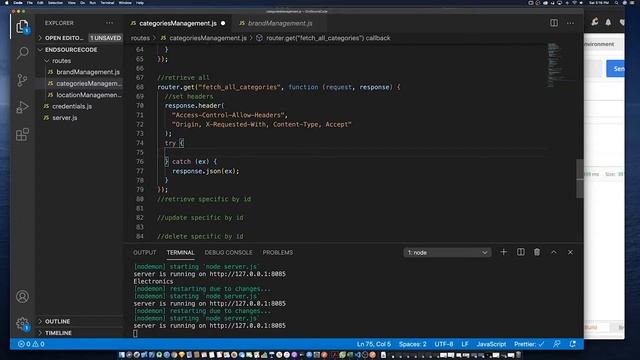The height and width of the screenshot is (360, 640).
Task: Click feedback icon in status bar
Action: [x=557, y=344]
